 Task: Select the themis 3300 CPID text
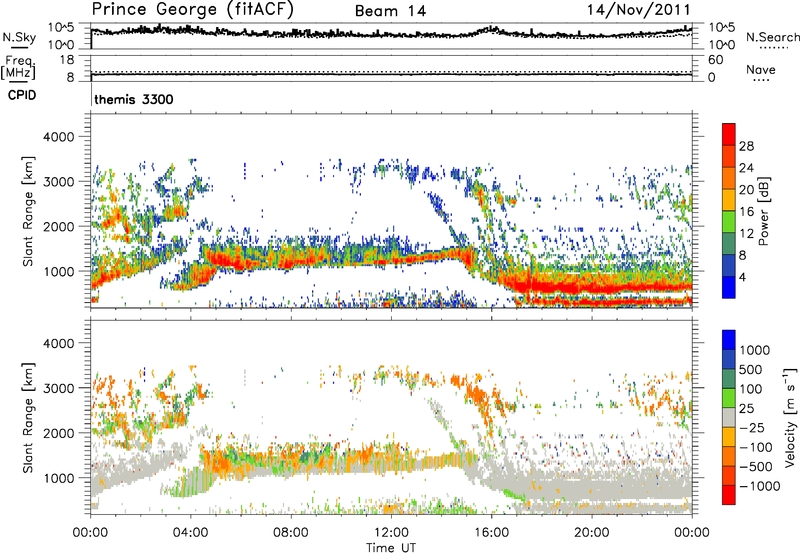134,99
